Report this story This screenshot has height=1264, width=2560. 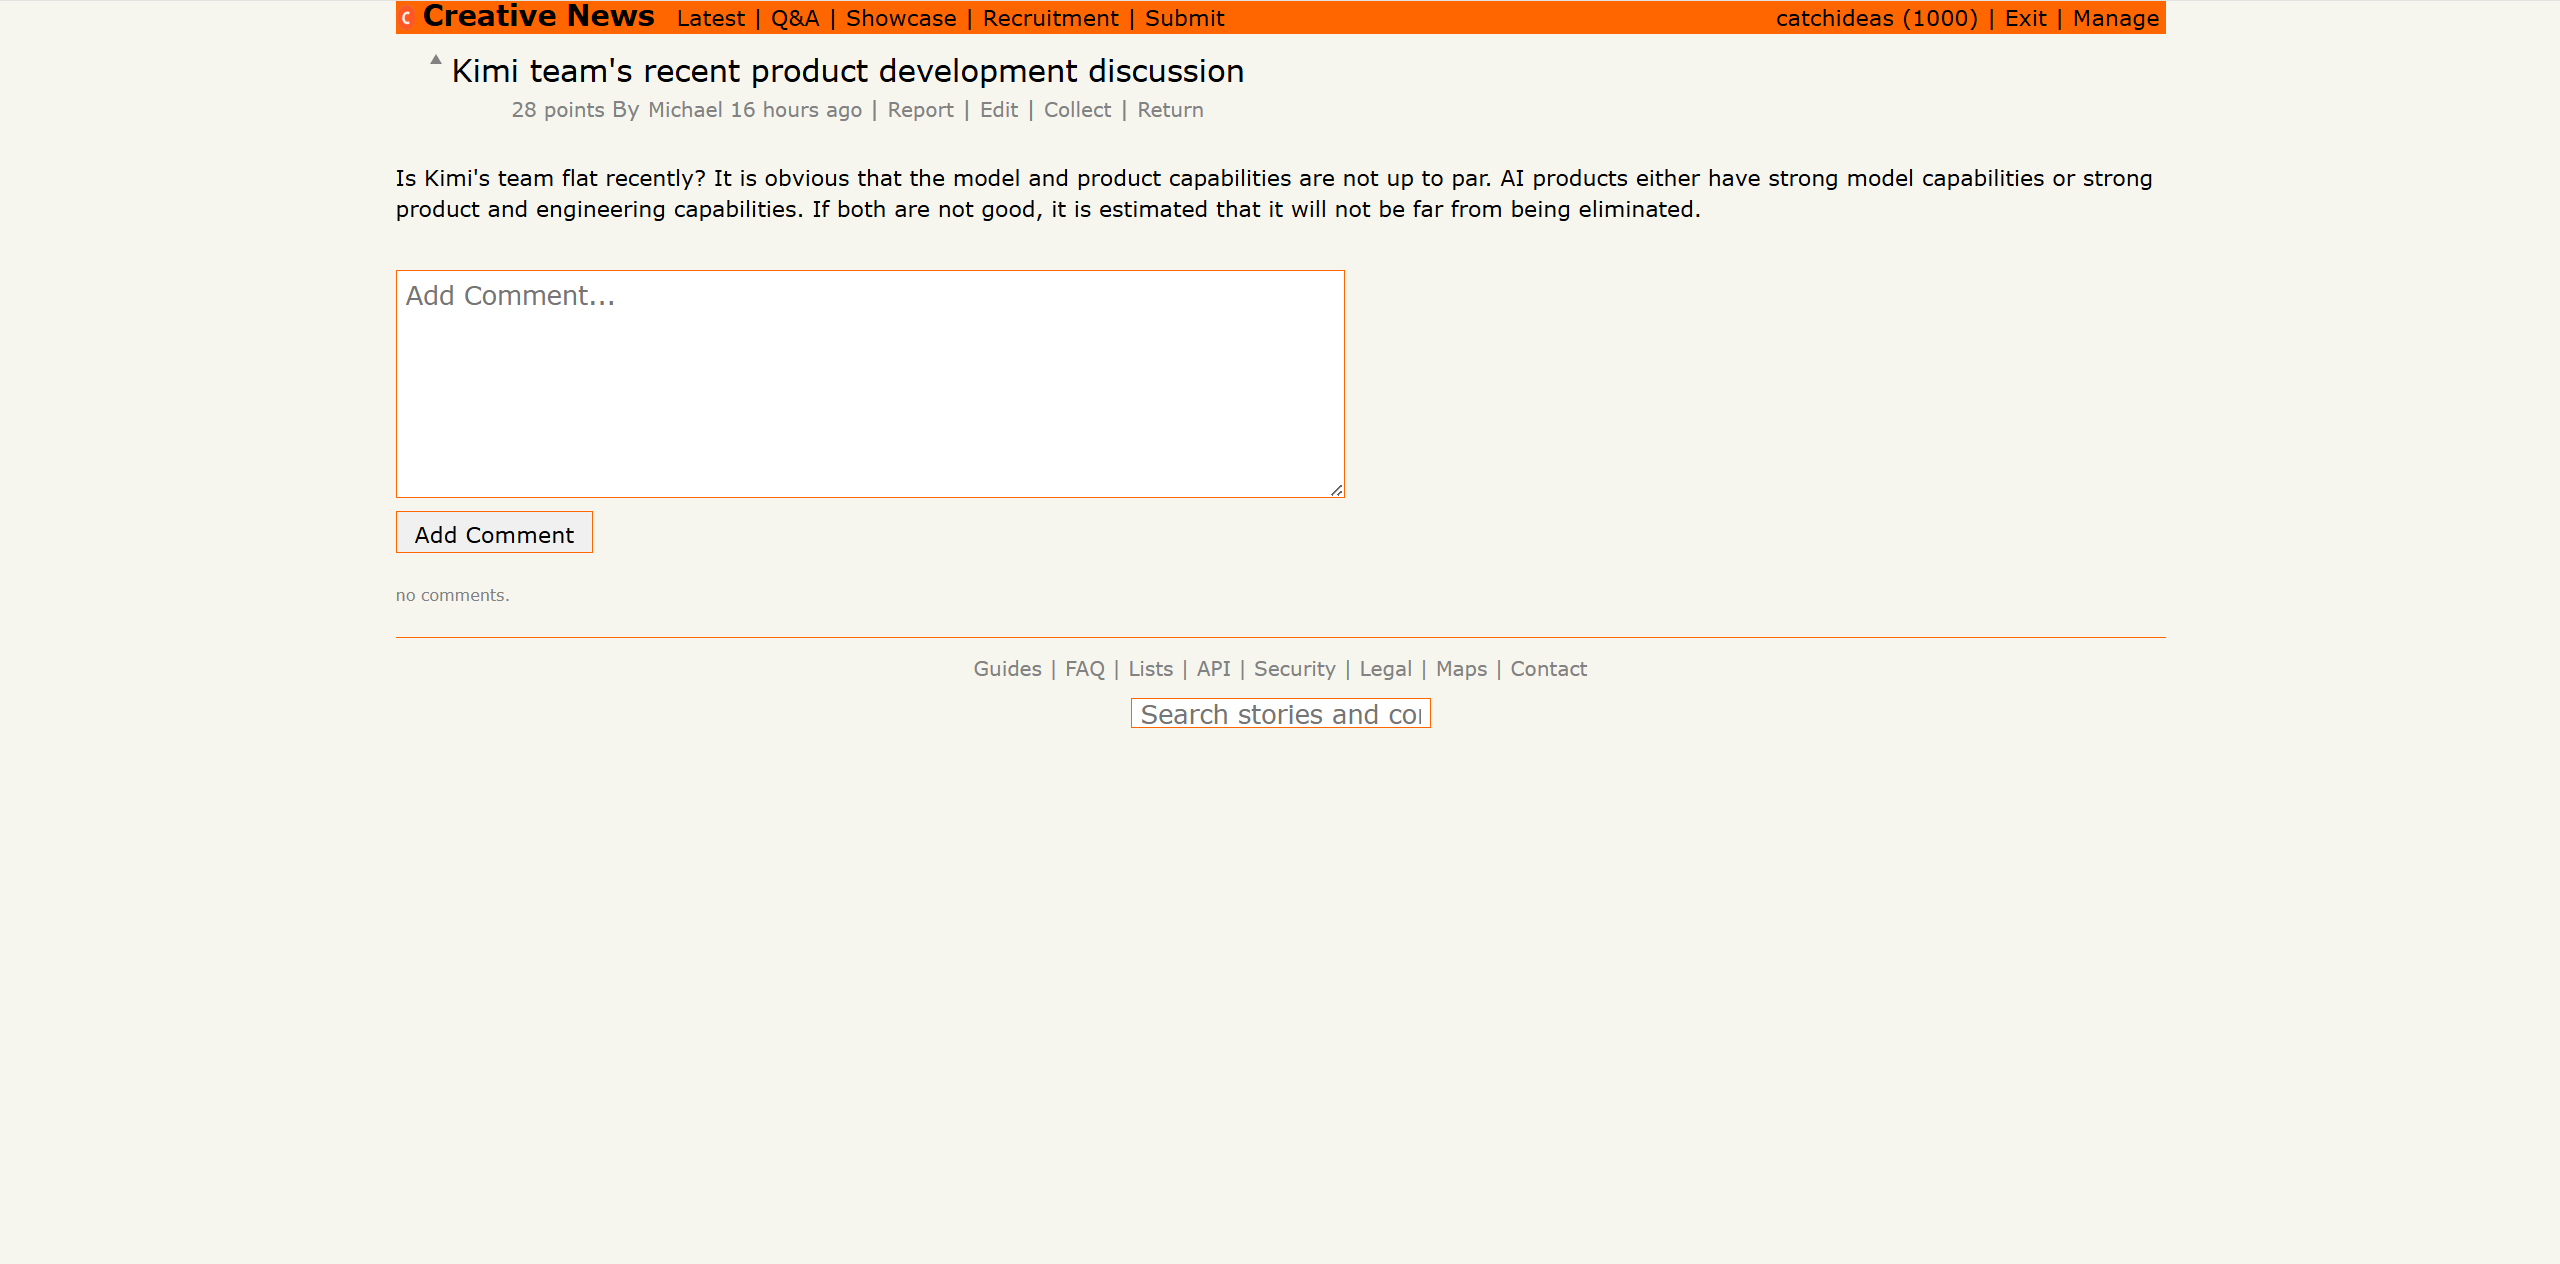pos(920,110)
